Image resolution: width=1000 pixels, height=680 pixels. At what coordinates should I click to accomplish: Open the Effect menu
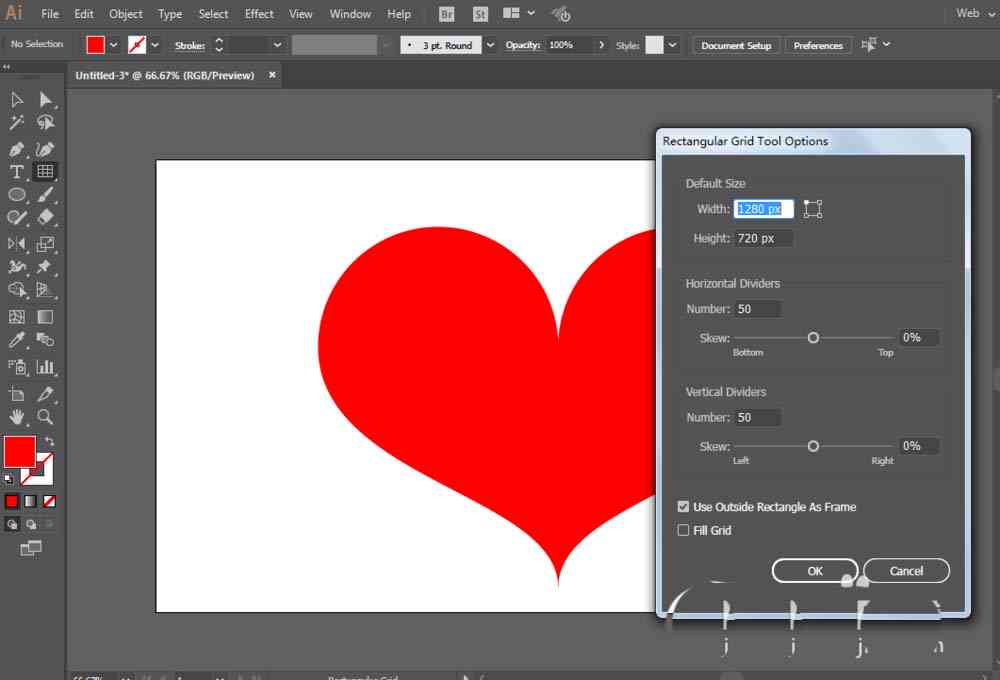click(x=259, y=14)
